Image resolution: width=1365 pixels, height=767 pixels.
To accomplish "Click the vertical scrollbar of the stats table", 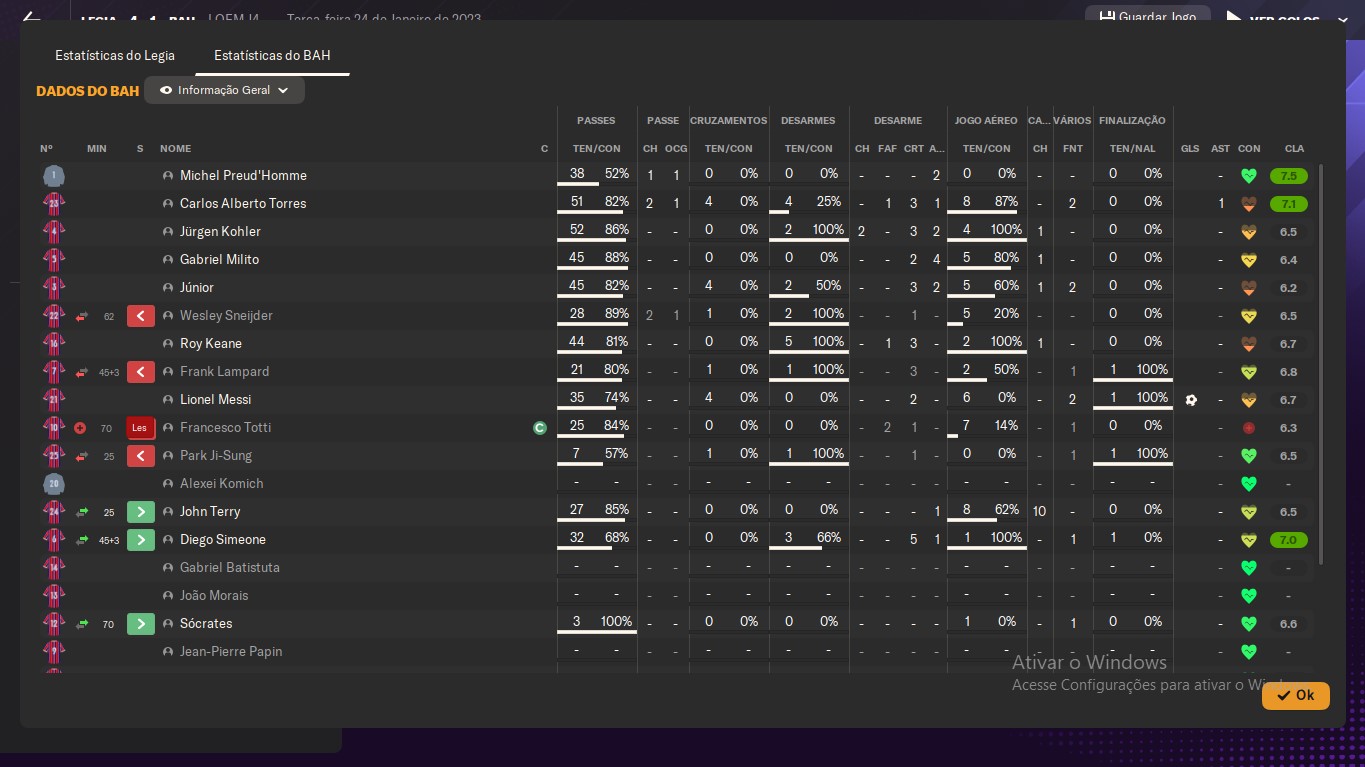I will pos(1322,365).
